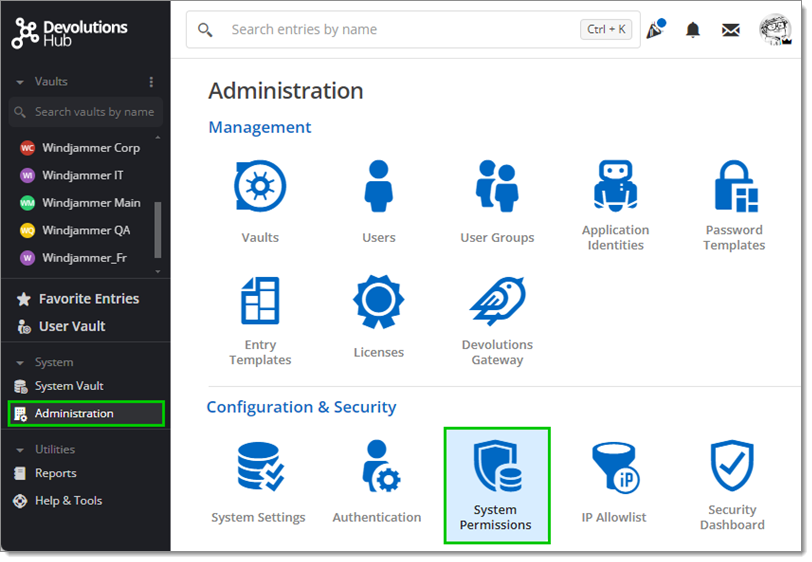This screenshot has height=562, width=812.
Task: Open Windjammer Main vault
Action: pos(80,203)
